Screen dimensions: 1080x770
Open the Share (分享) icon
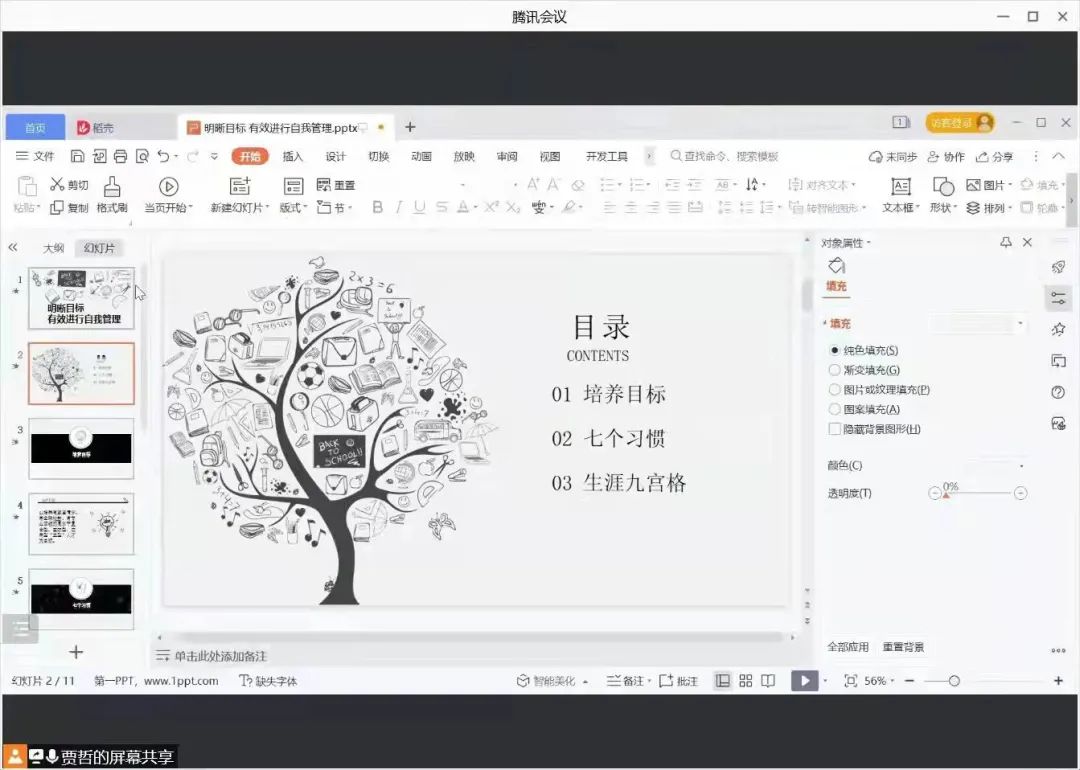pos(994,157)
